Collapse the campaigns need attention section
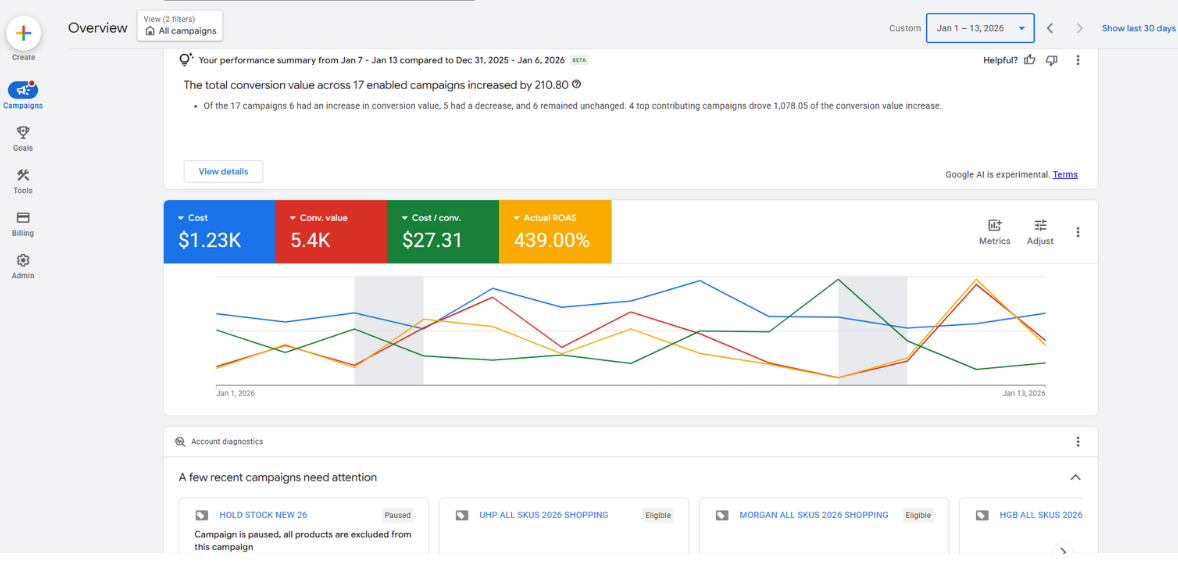 coord(1075,477)
